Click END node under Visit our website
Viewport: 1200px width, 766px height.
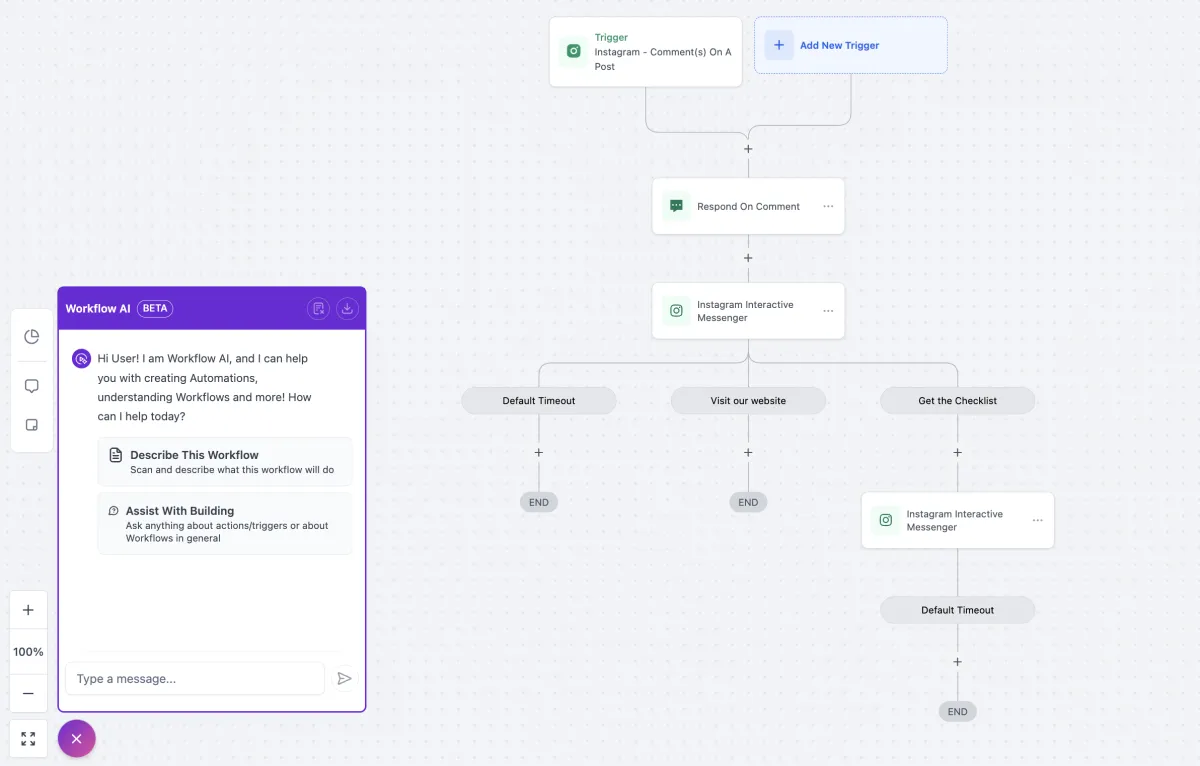pyautogui.click(x=748, y=502)
